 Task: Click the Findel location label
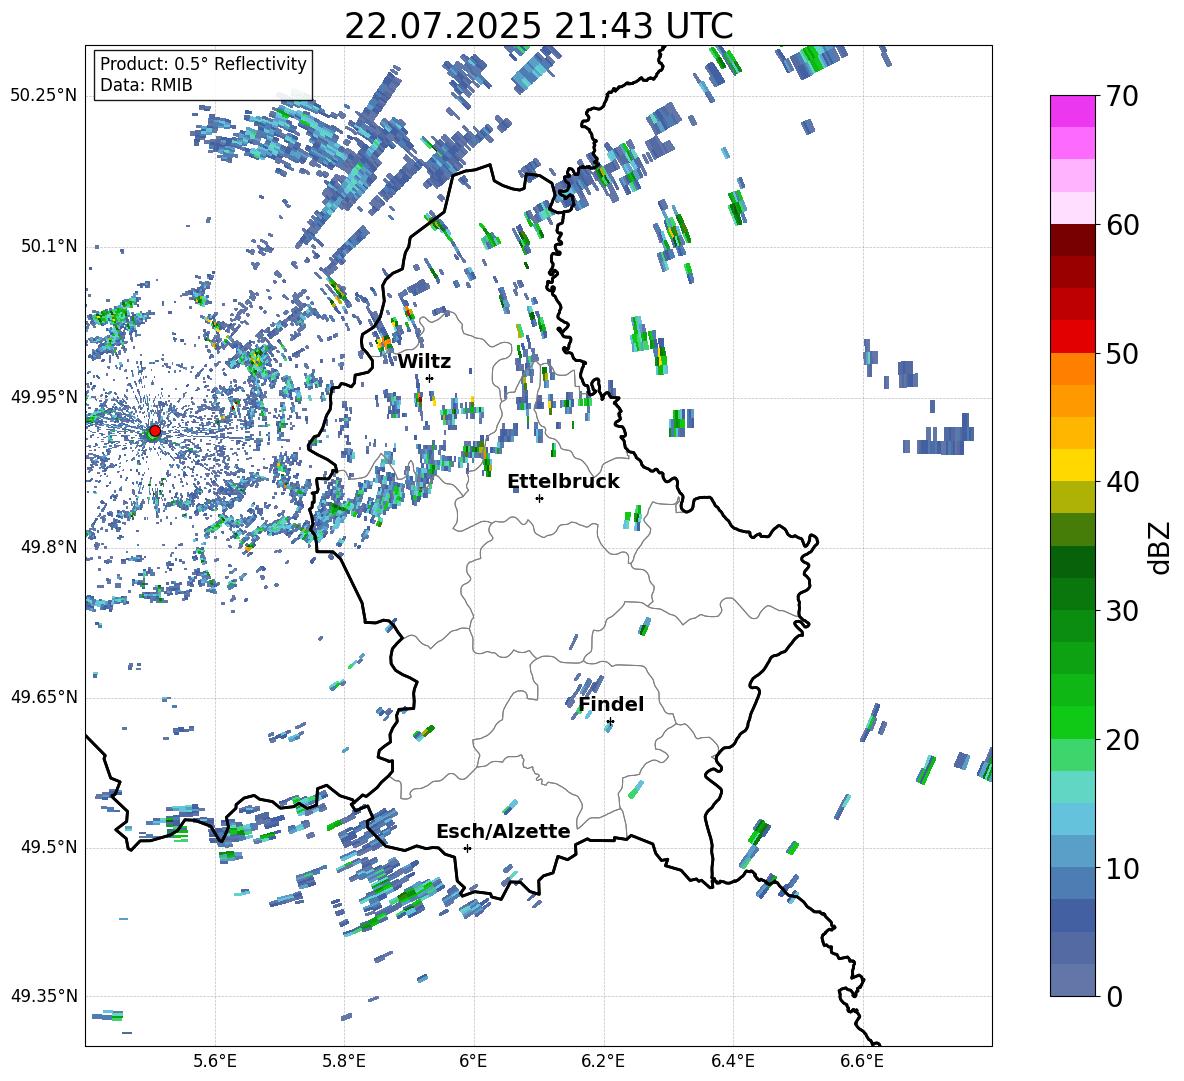point(611,704)
